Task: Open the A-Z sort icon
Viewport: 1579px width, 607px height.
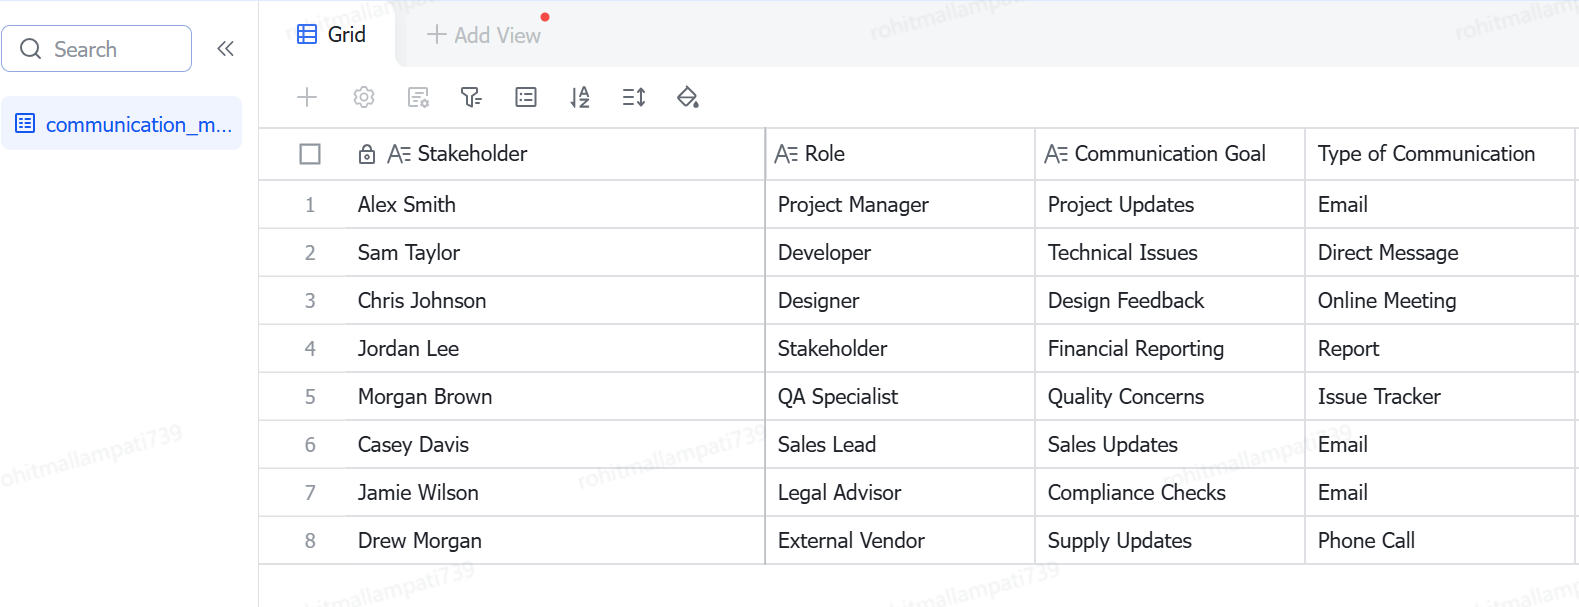Action: (x=580, y=97)
